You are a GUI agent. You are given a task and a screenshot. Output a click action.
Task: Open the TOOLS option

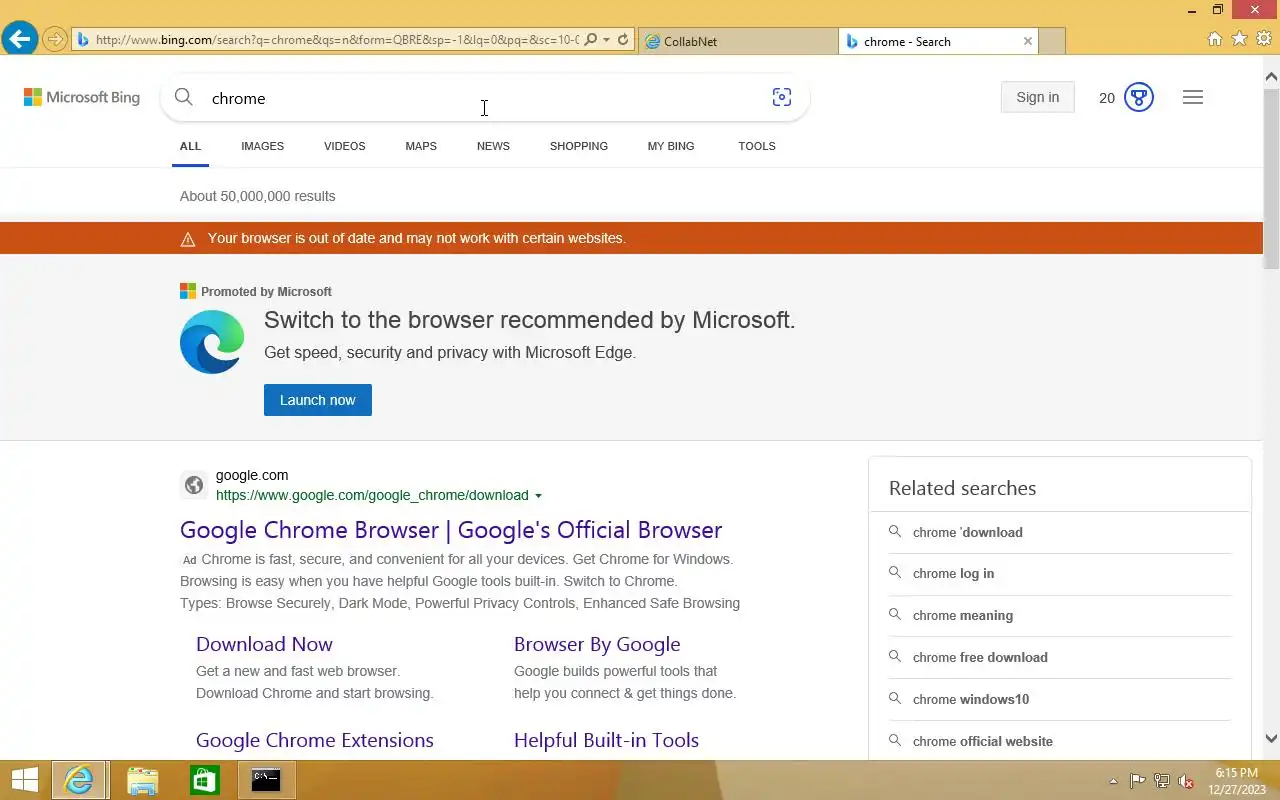(757, 146)
